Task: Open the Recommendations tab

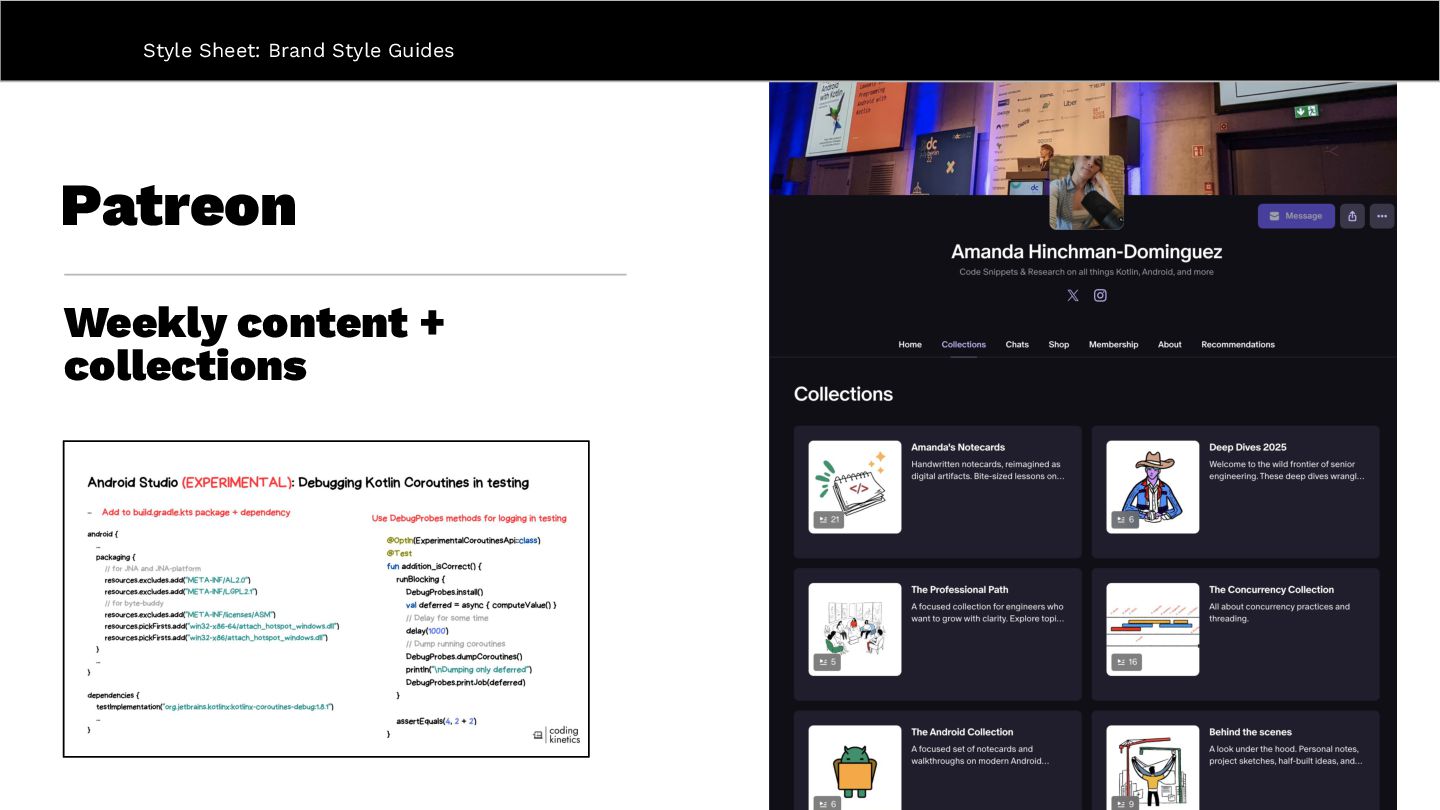Action: point(1238,345)
